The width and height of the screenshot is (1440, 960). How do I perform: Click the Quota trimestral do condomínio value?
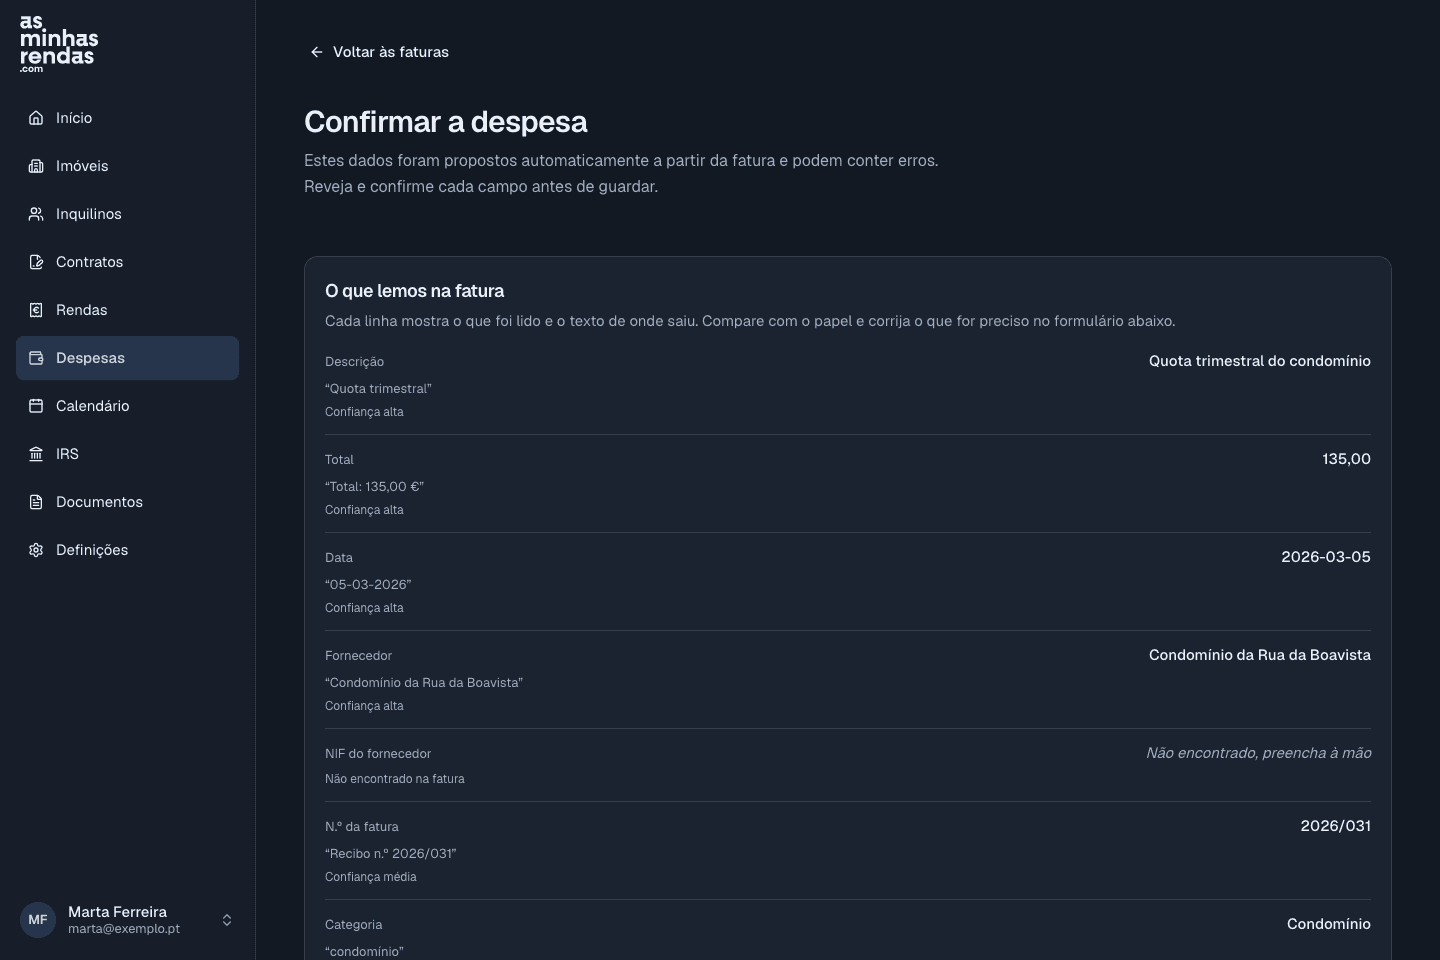click(1259, 361)
